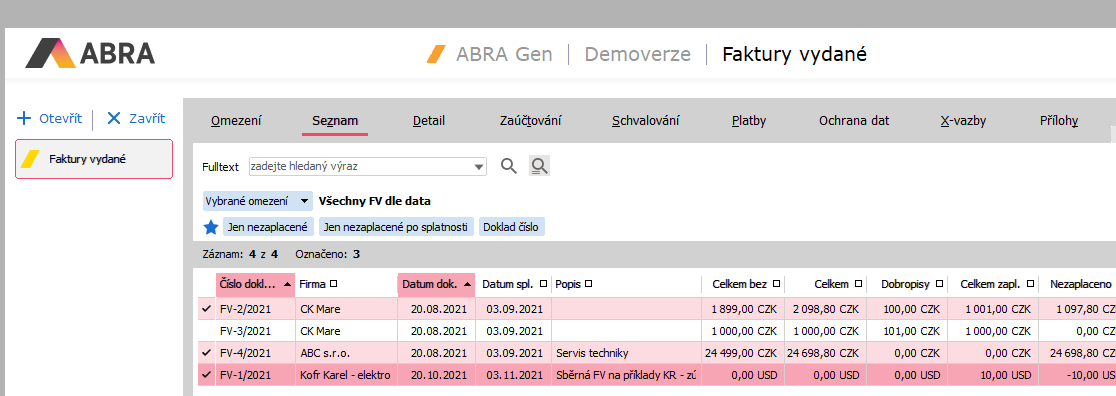
Task: Click the plus icon for Otevřít
Action: 24,118
